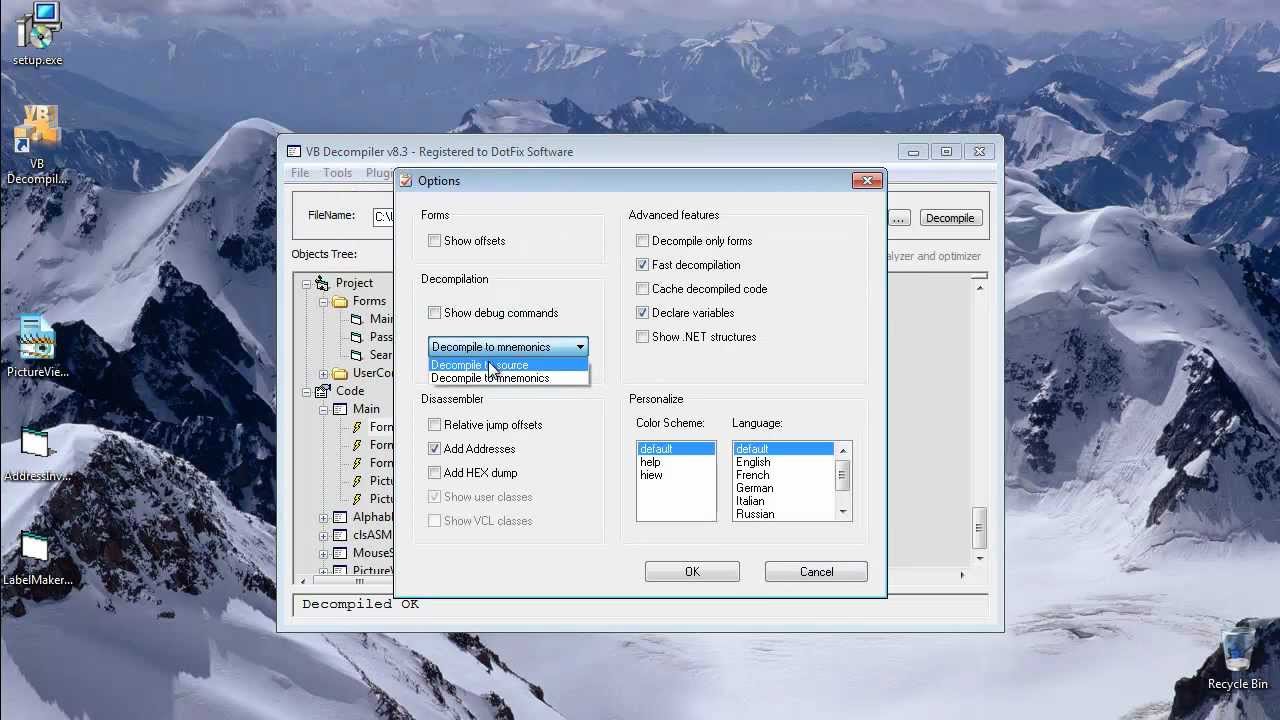Uncheck the Add Addresses checkbox

point(434,449)
